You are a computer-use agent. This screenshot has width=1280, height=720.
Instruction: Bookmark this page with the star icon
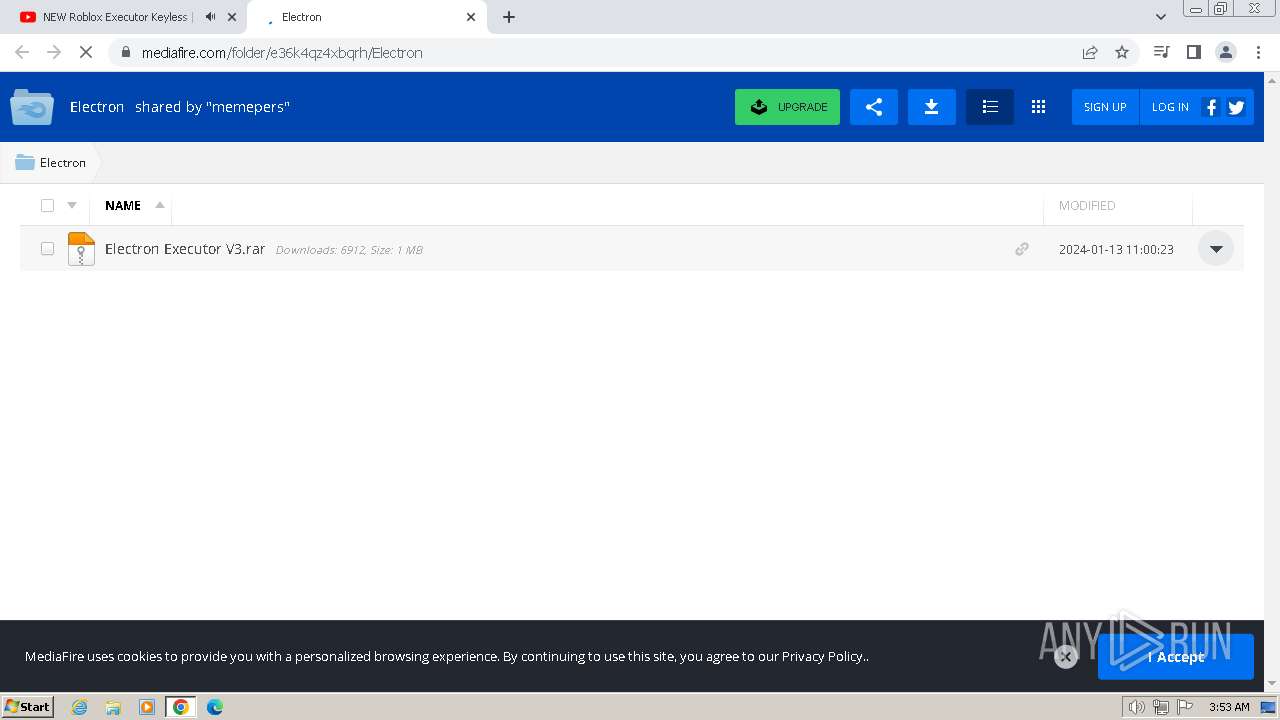tap(1122, 52)
